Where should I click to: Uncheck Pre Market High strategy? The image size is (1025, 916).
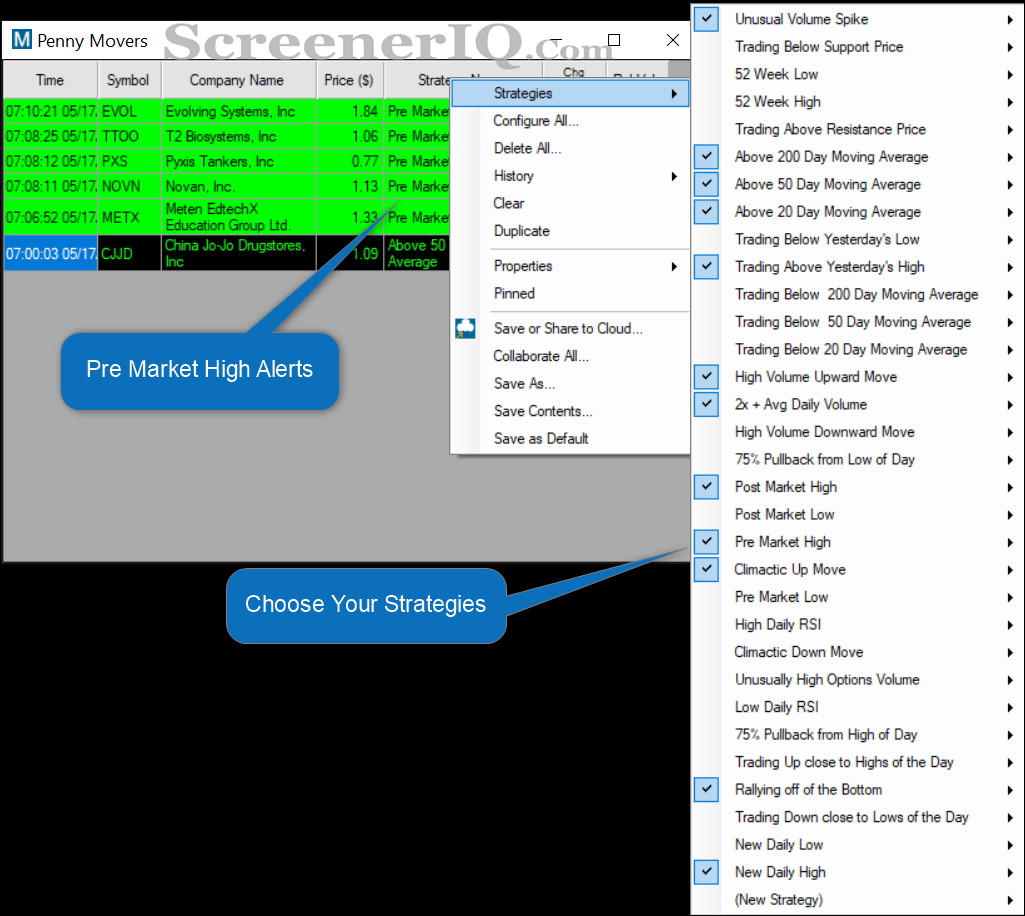pos(707,541)
